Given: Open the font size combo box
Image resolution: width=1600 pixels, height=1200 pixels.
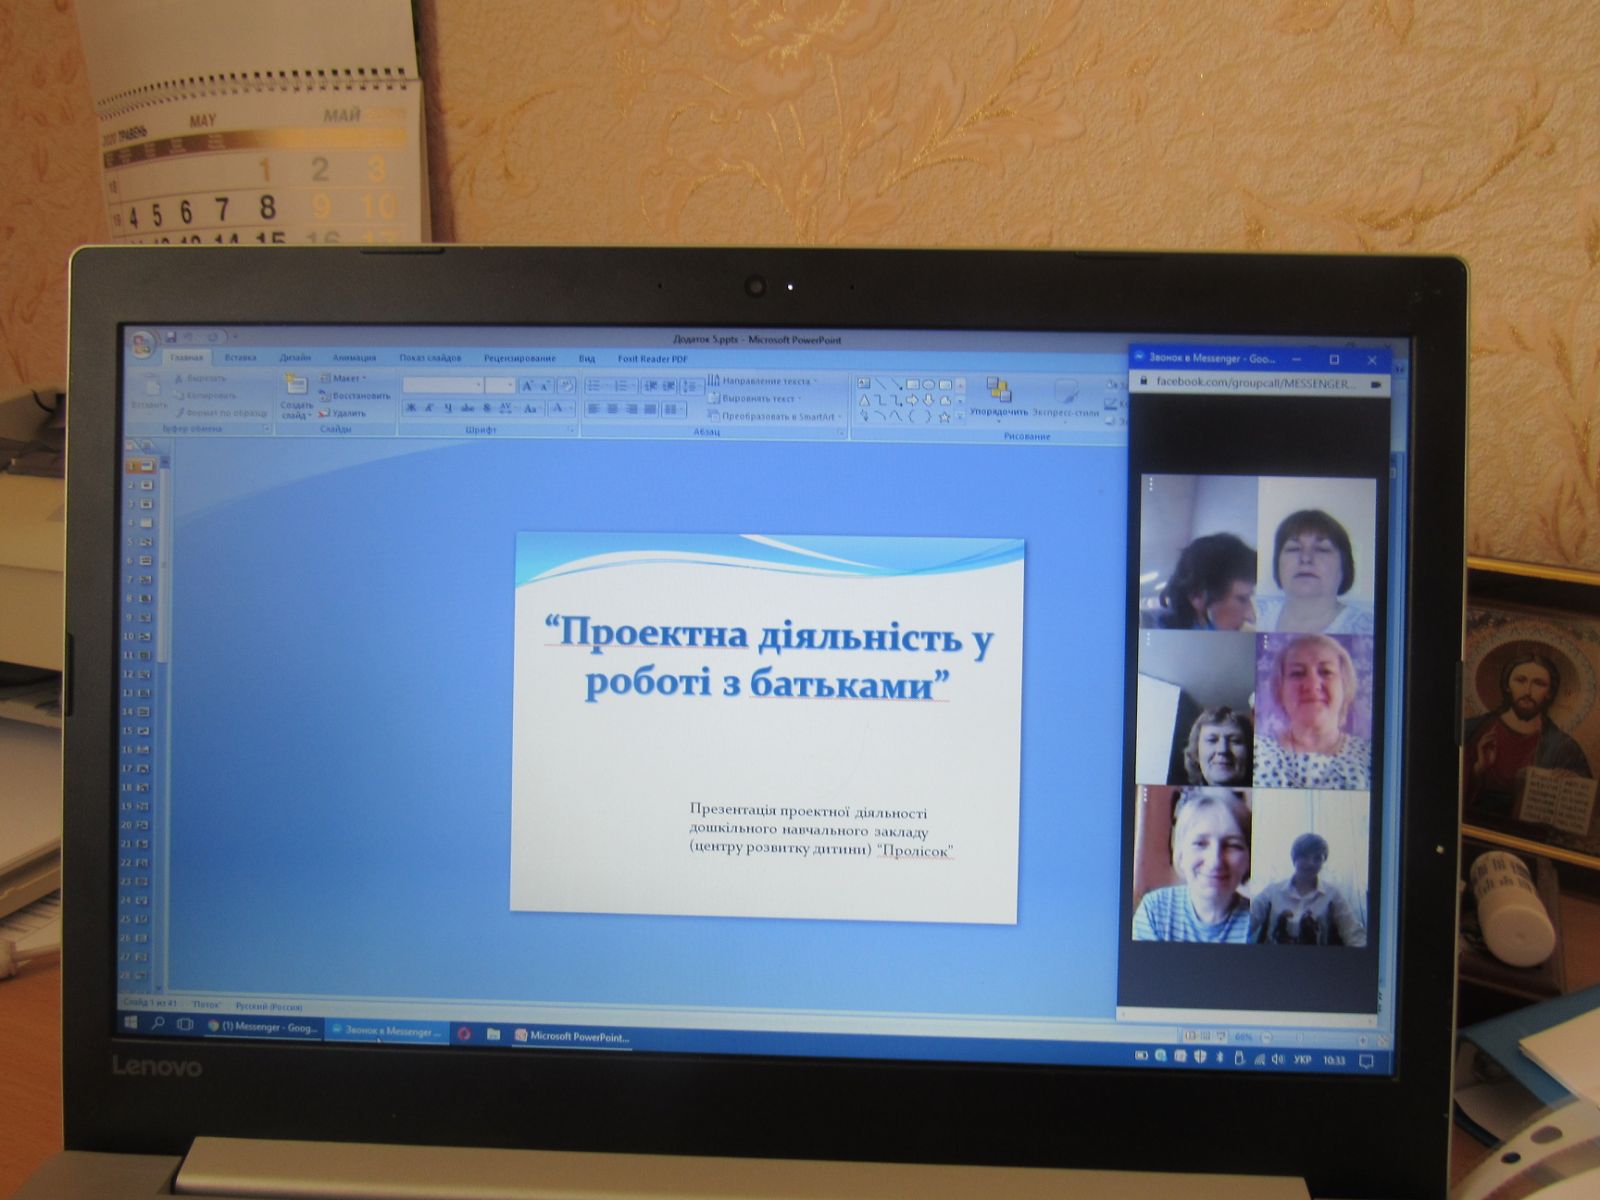Looking at the screenshot, I should click(500, 385).
